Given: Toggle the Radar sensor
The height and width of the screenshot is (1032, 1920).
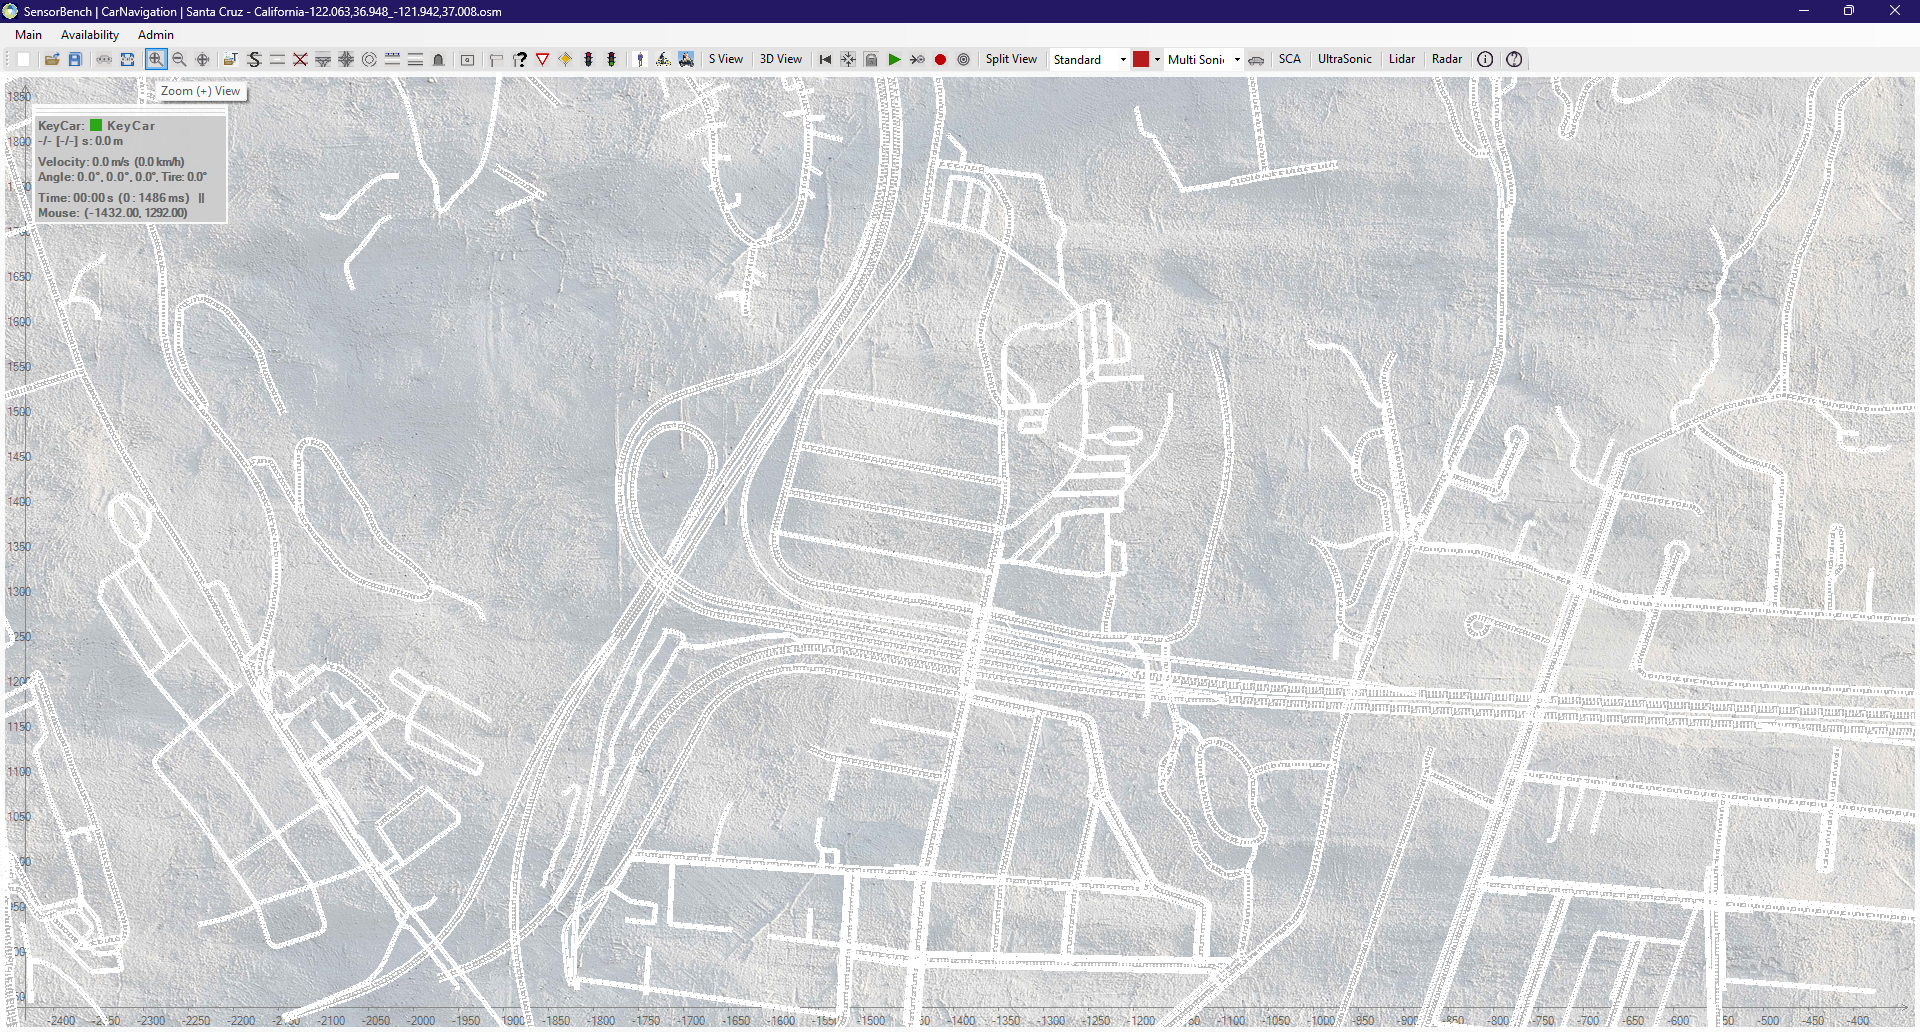Looking at the screenshot, I should (1446, 60).
